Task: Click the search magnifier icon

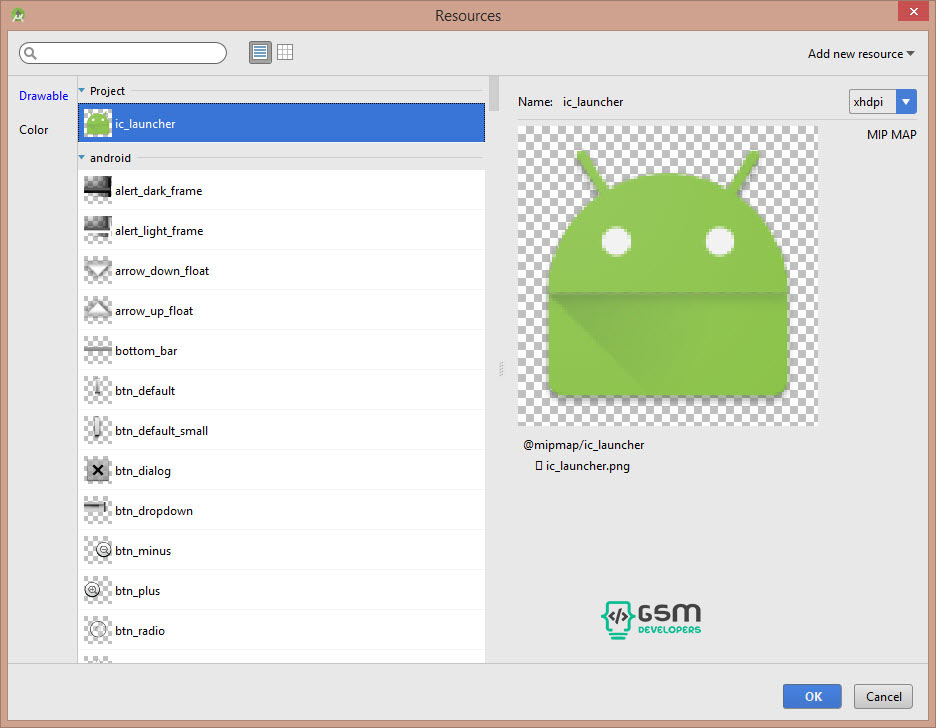Action: pyautogui.click(x=30, y=53)
